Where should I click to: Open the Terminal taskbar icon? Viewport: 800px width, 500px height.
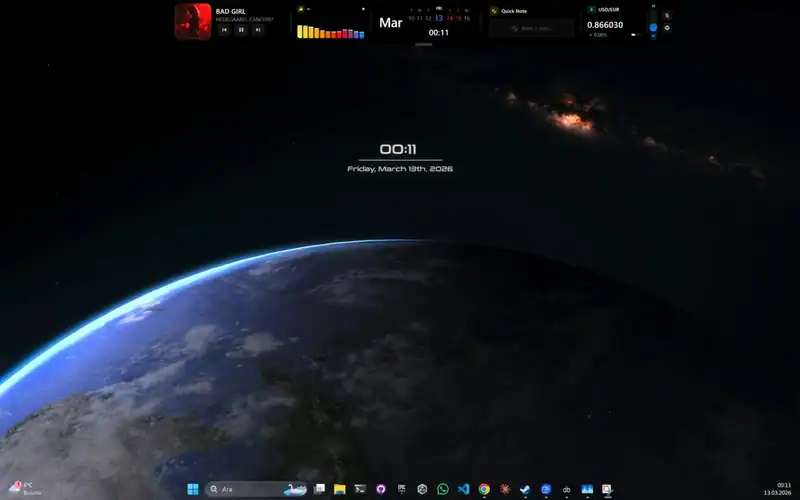[x=360, y=489]
